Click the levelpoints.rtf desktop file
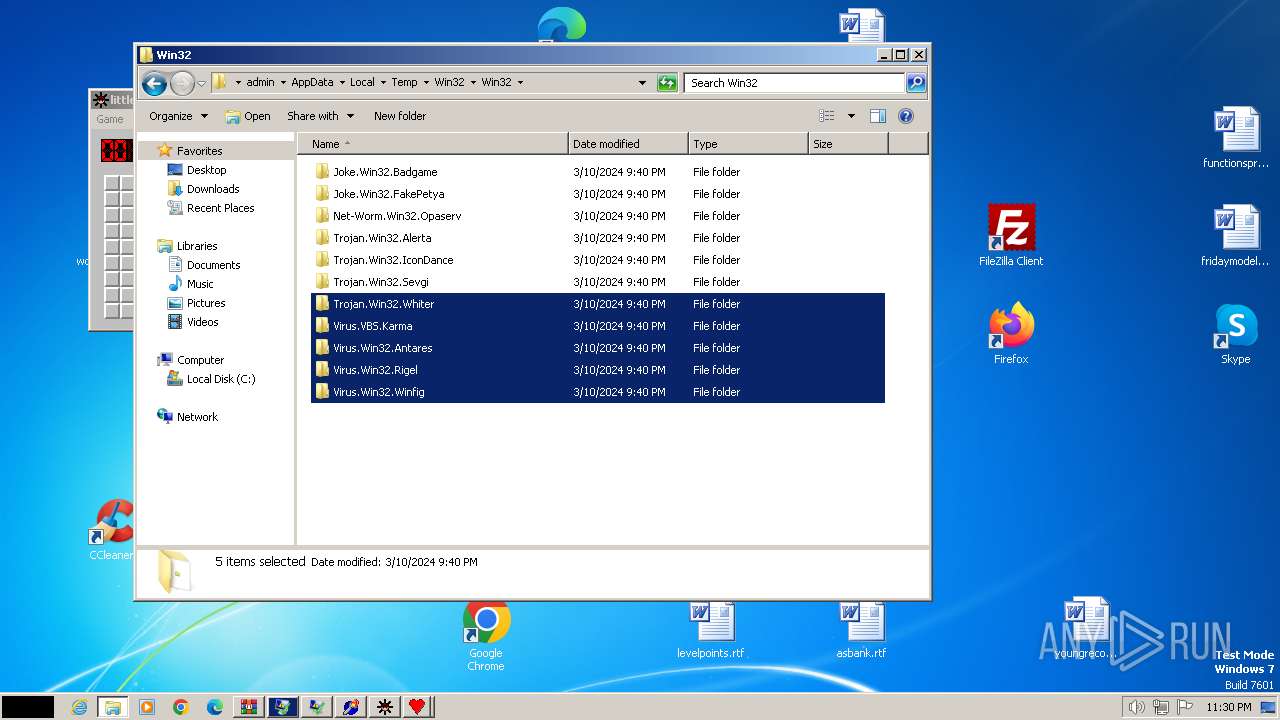This screenshot has height=720, width=1280. click(711, 629)
